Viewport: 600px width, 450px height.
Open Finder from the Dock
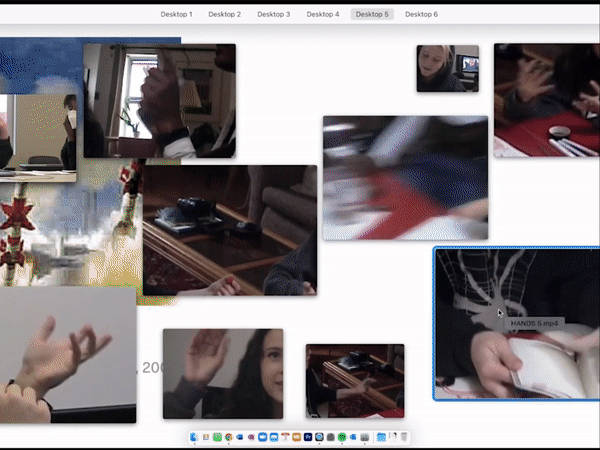coord(194,438)
